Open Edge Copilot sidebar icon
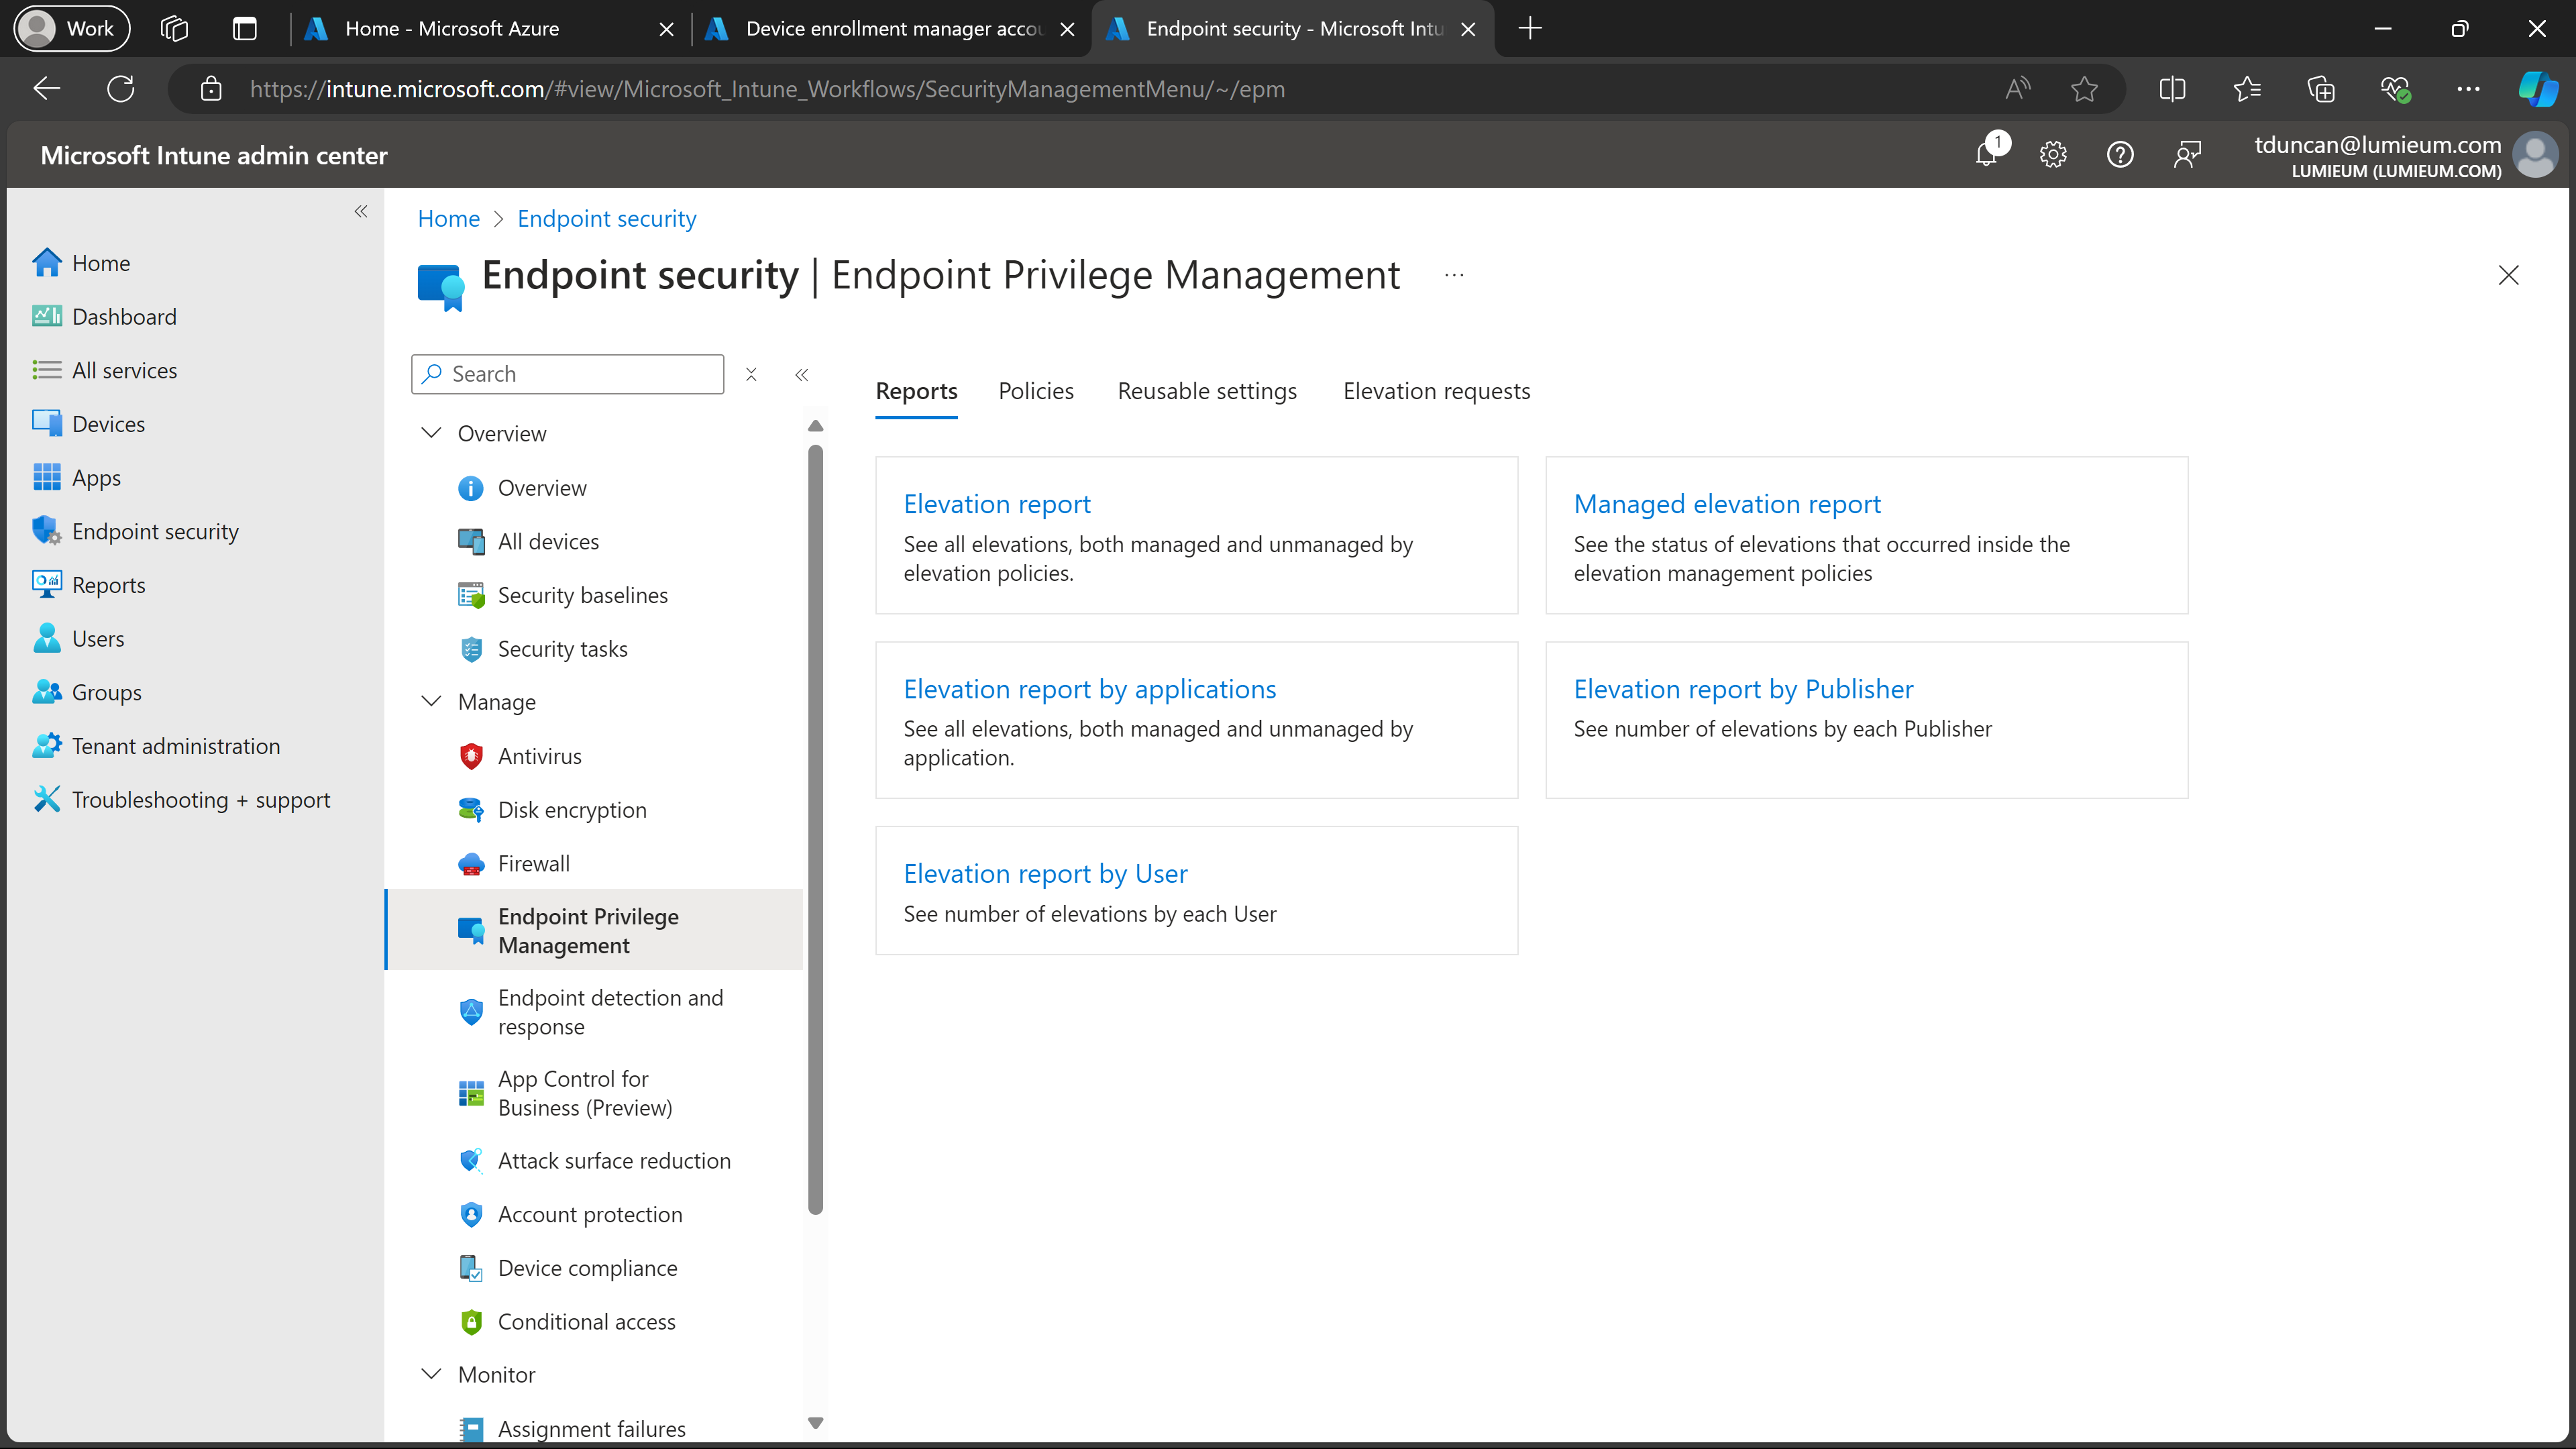 2538,89
